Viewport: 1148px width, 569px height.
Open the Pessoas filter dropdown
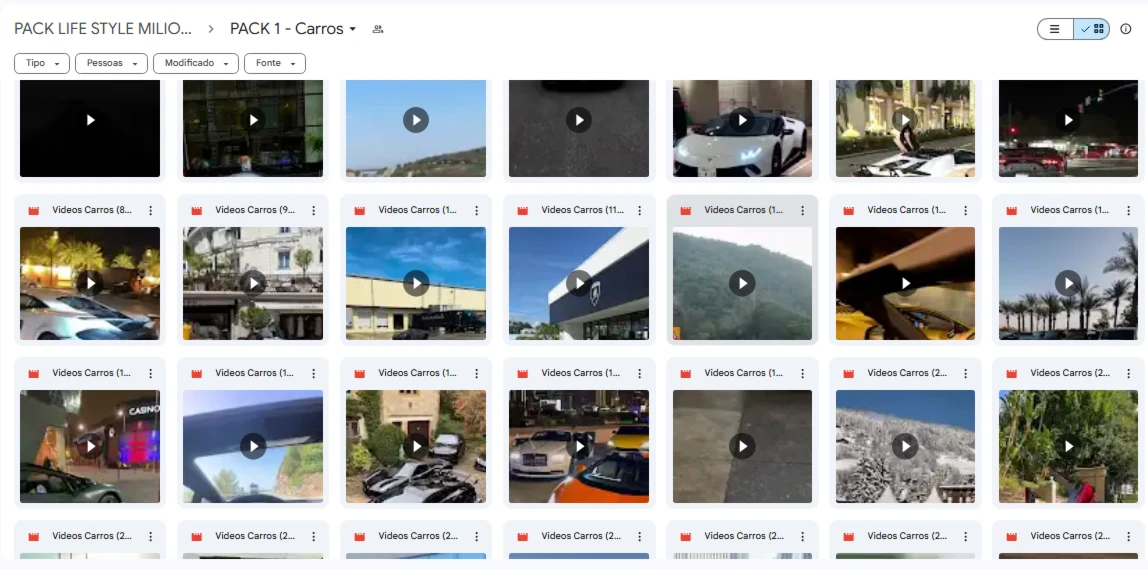click(x=111, y=64)
